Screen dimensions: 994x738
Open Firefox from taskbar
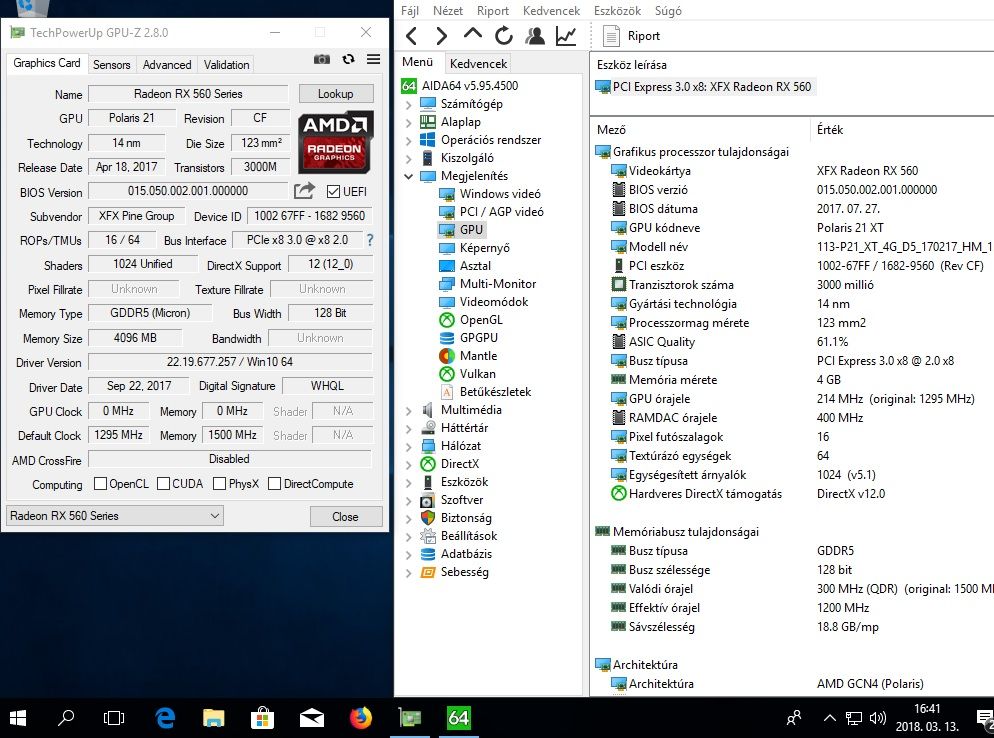pos(361,718)
